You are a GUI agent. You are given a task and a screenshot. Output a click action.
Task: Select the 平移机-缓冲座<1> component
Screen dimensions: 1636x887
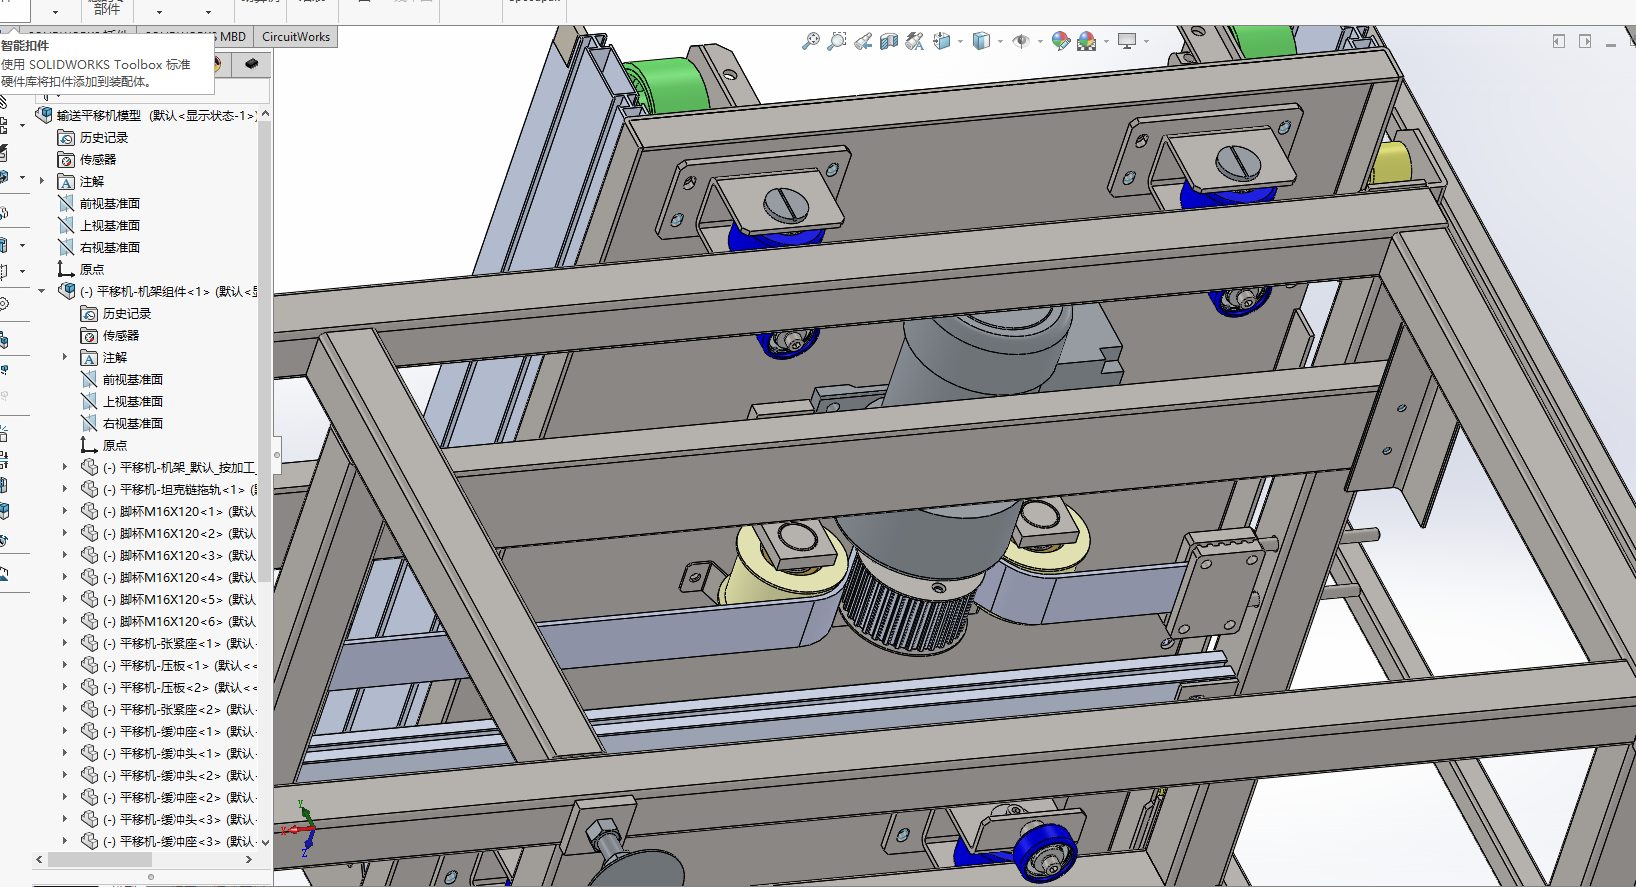[x=170, y=731]
